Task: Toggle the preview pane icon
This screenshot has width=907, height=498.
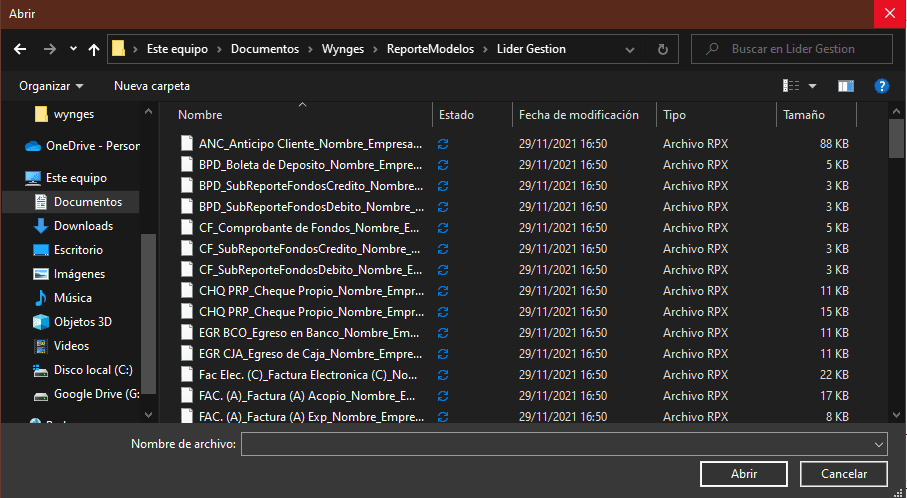Action: pos(846,86)
